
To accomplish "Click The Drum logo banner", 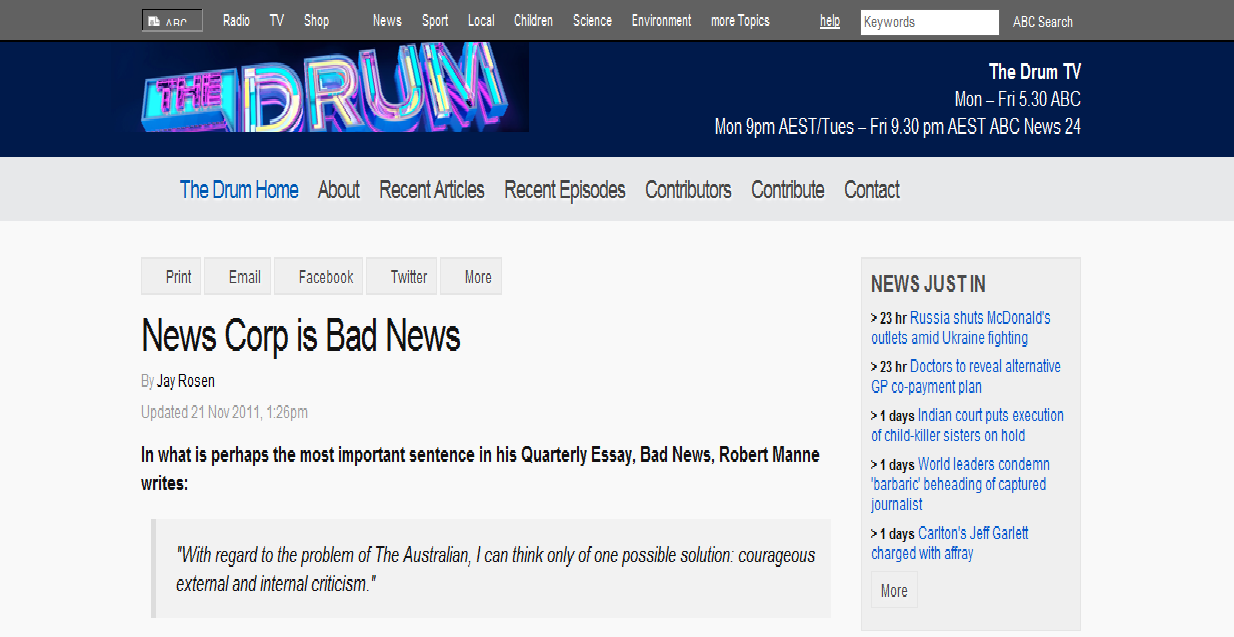I will pyautogui.click(x=334, y=86).
